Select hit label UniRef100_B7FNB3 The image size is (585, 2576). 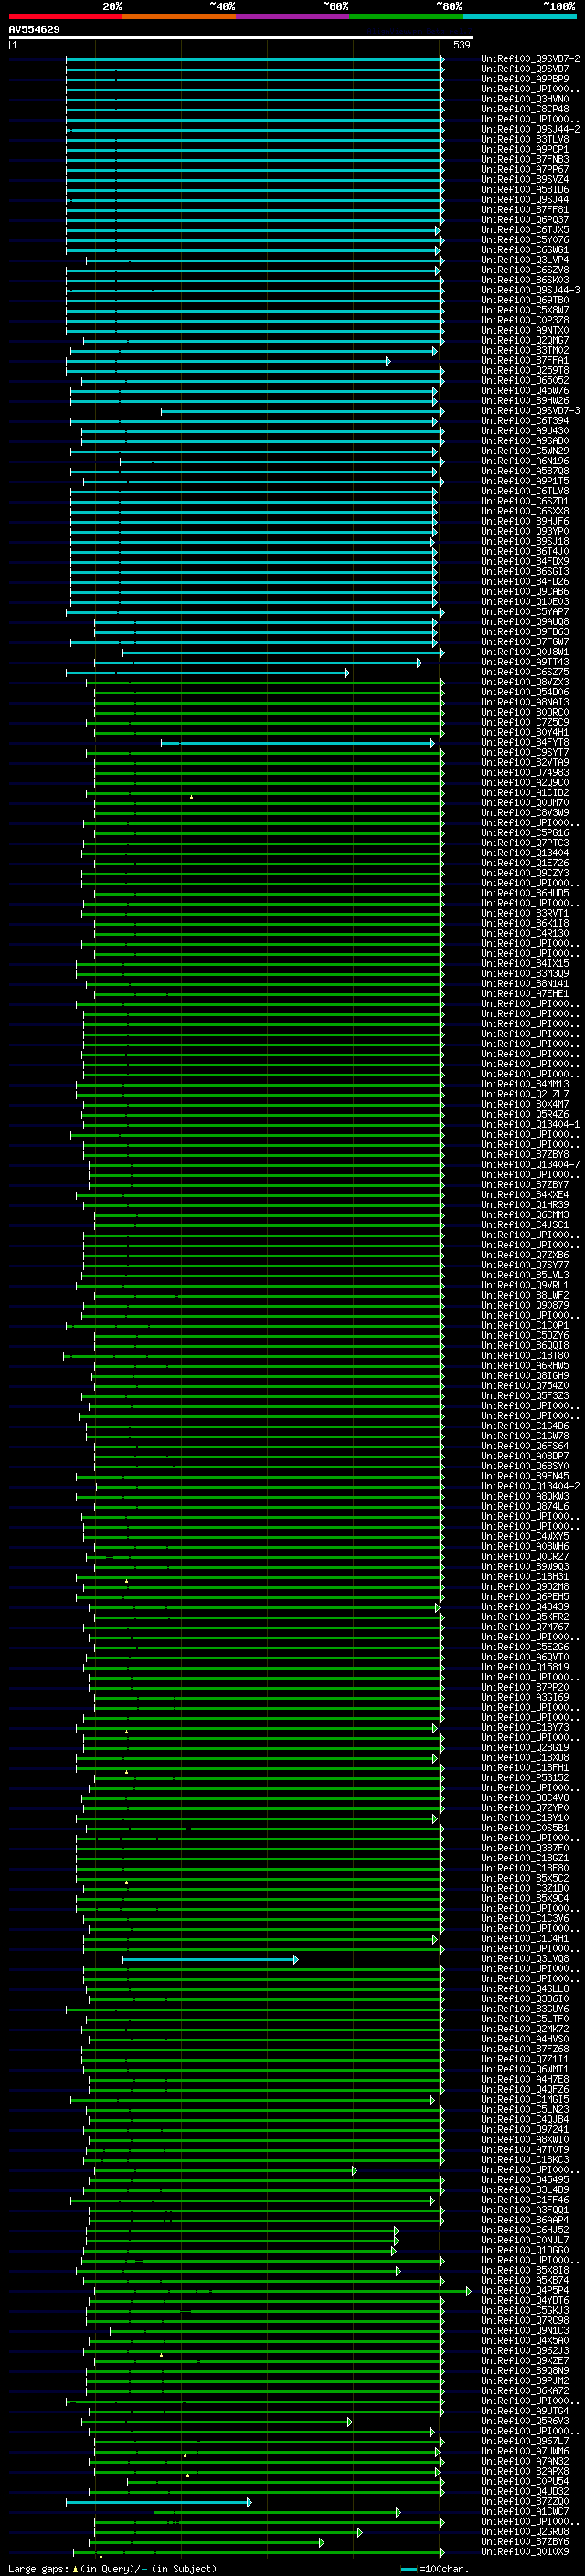point(525,159)
